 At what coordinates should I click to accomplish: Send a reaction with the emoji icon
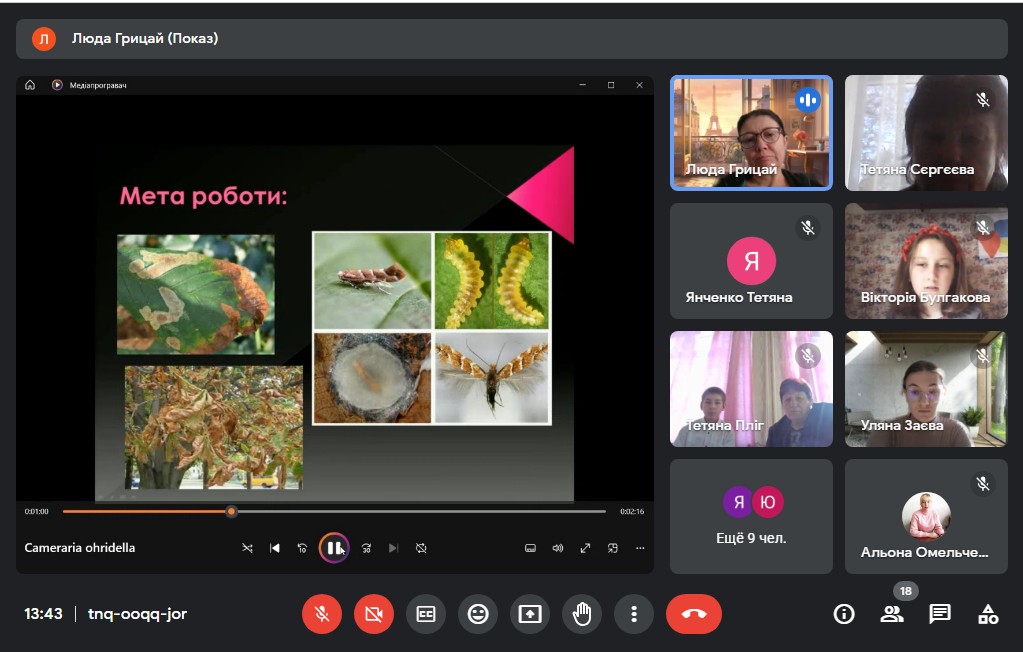[x=478, y=614]
